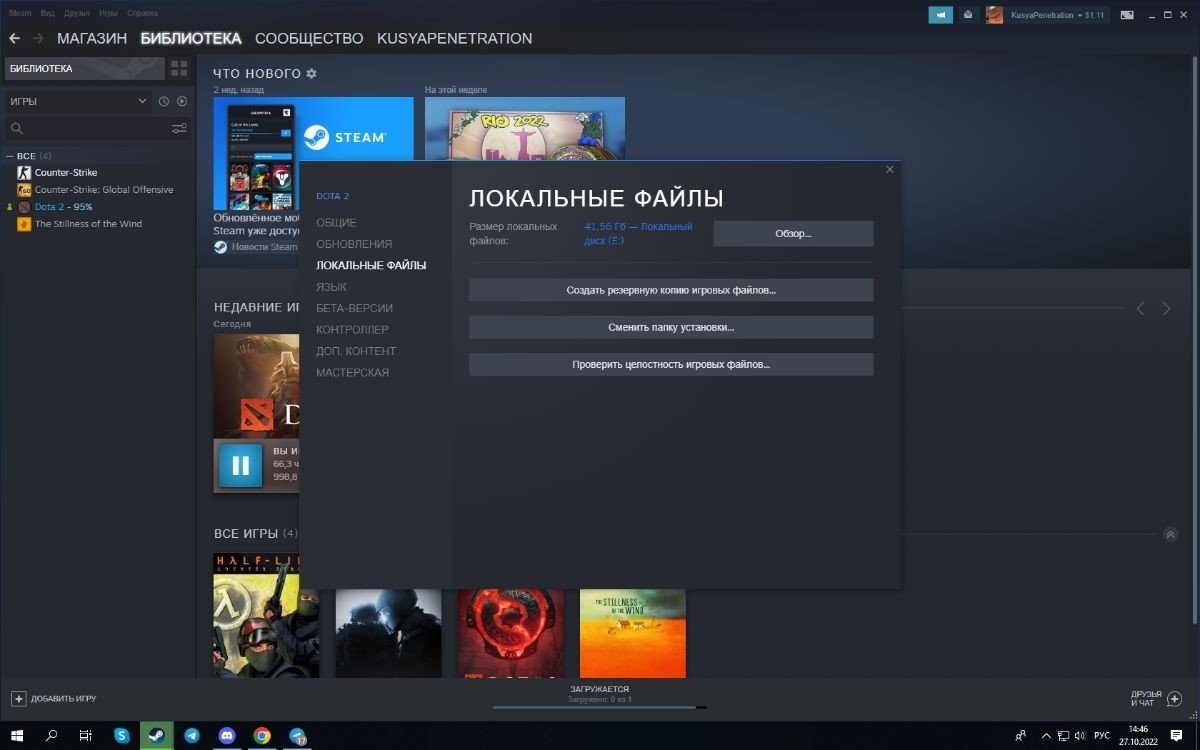Click the profile avatar picture
1200x750 pixels.
pyautogui.click(x=994, y=15)
